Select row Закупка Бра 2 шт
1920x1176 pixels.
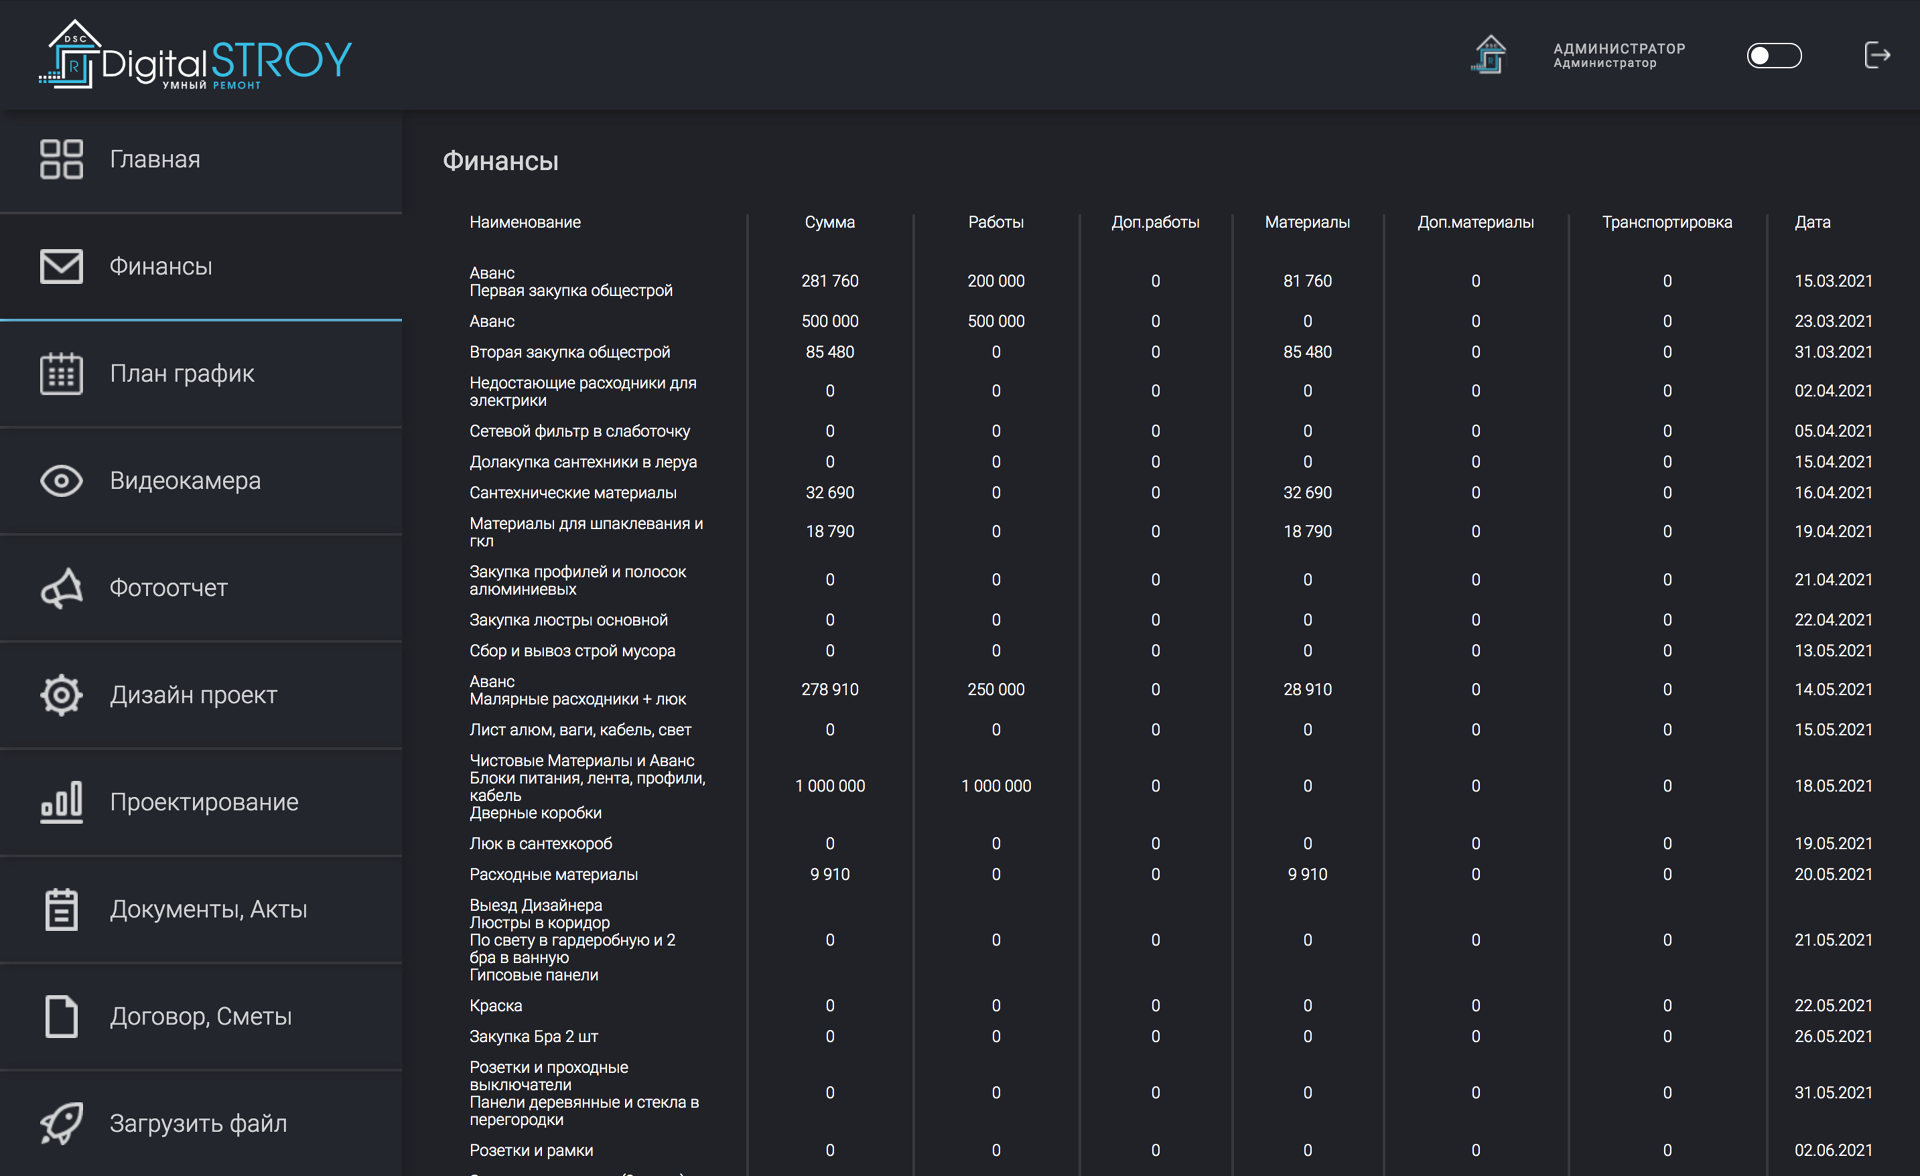[1171, 1037]
